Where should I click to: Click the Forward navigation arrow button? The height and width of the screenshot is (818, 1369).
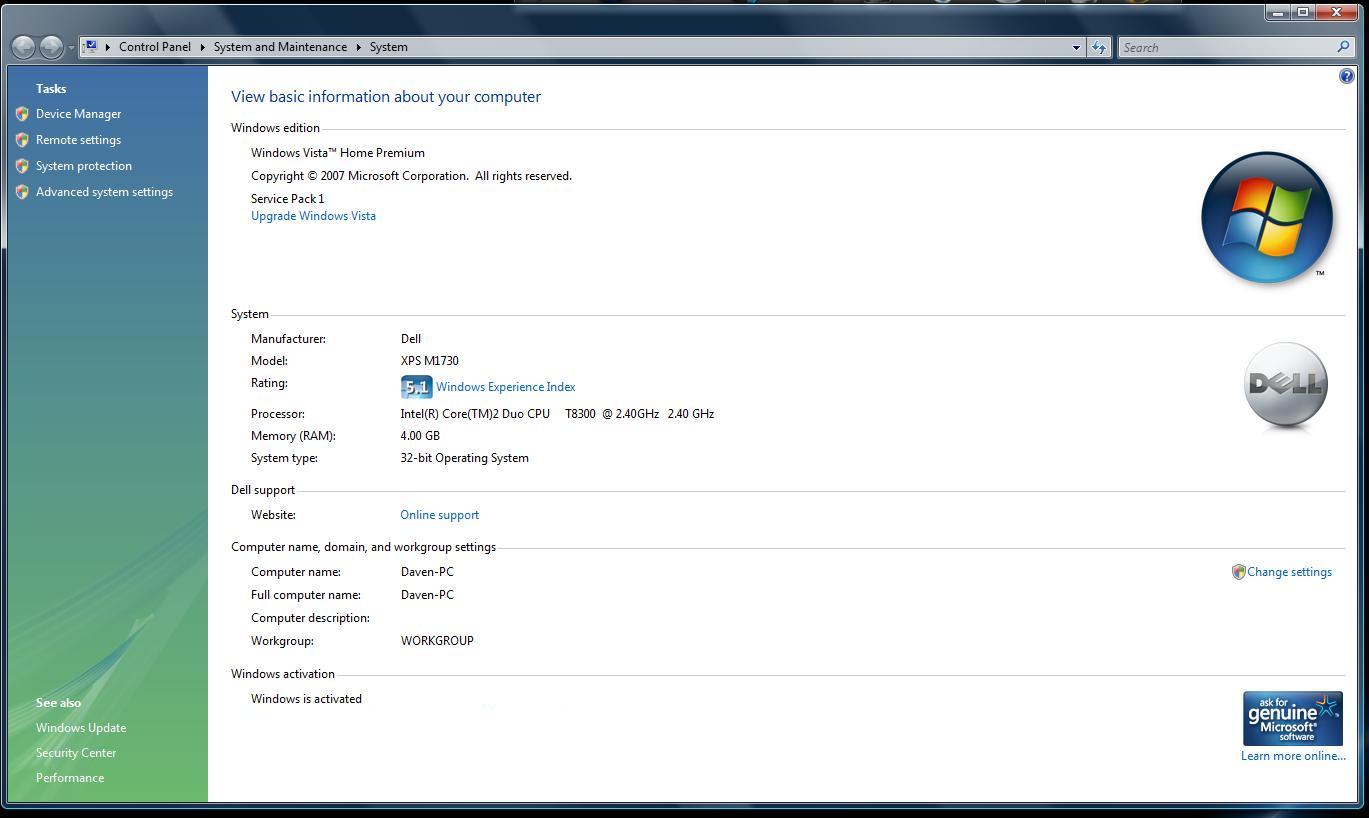tap(51, 47)
